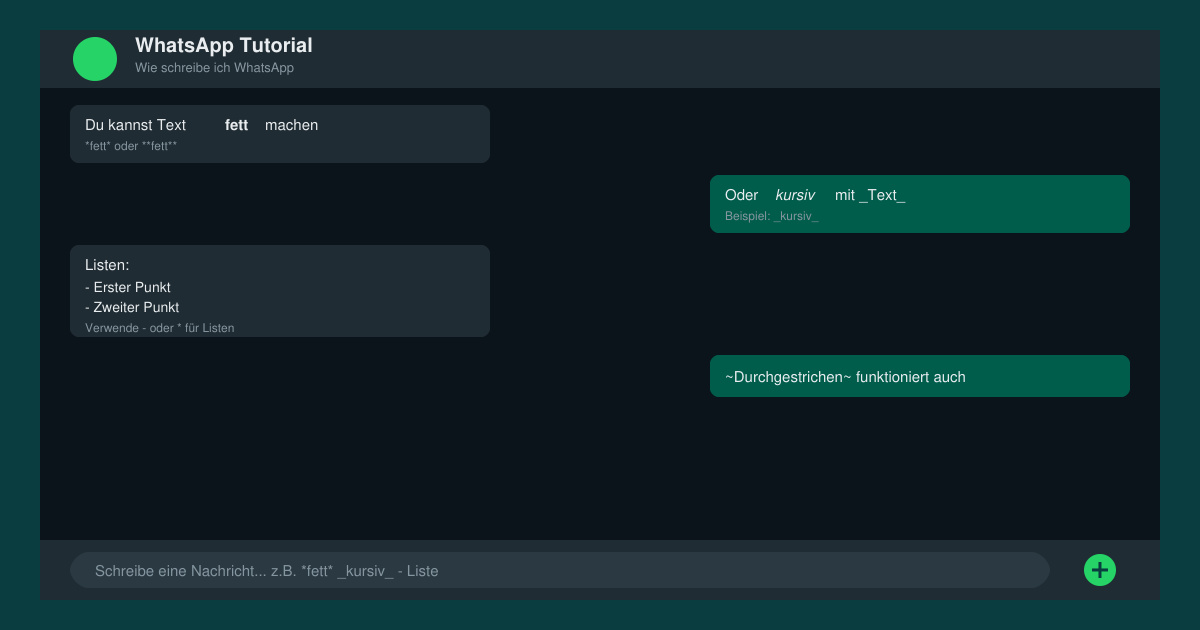Click the 'WhatsApp Tutorial' chat title
Viewport: 1200px width, 630px height.
(224, 45)
